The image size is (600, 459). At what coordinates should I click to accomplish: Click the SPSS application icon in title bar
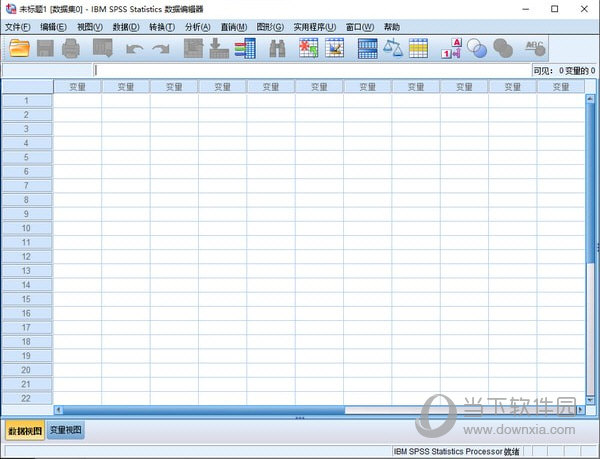click(x=11, y=9)
